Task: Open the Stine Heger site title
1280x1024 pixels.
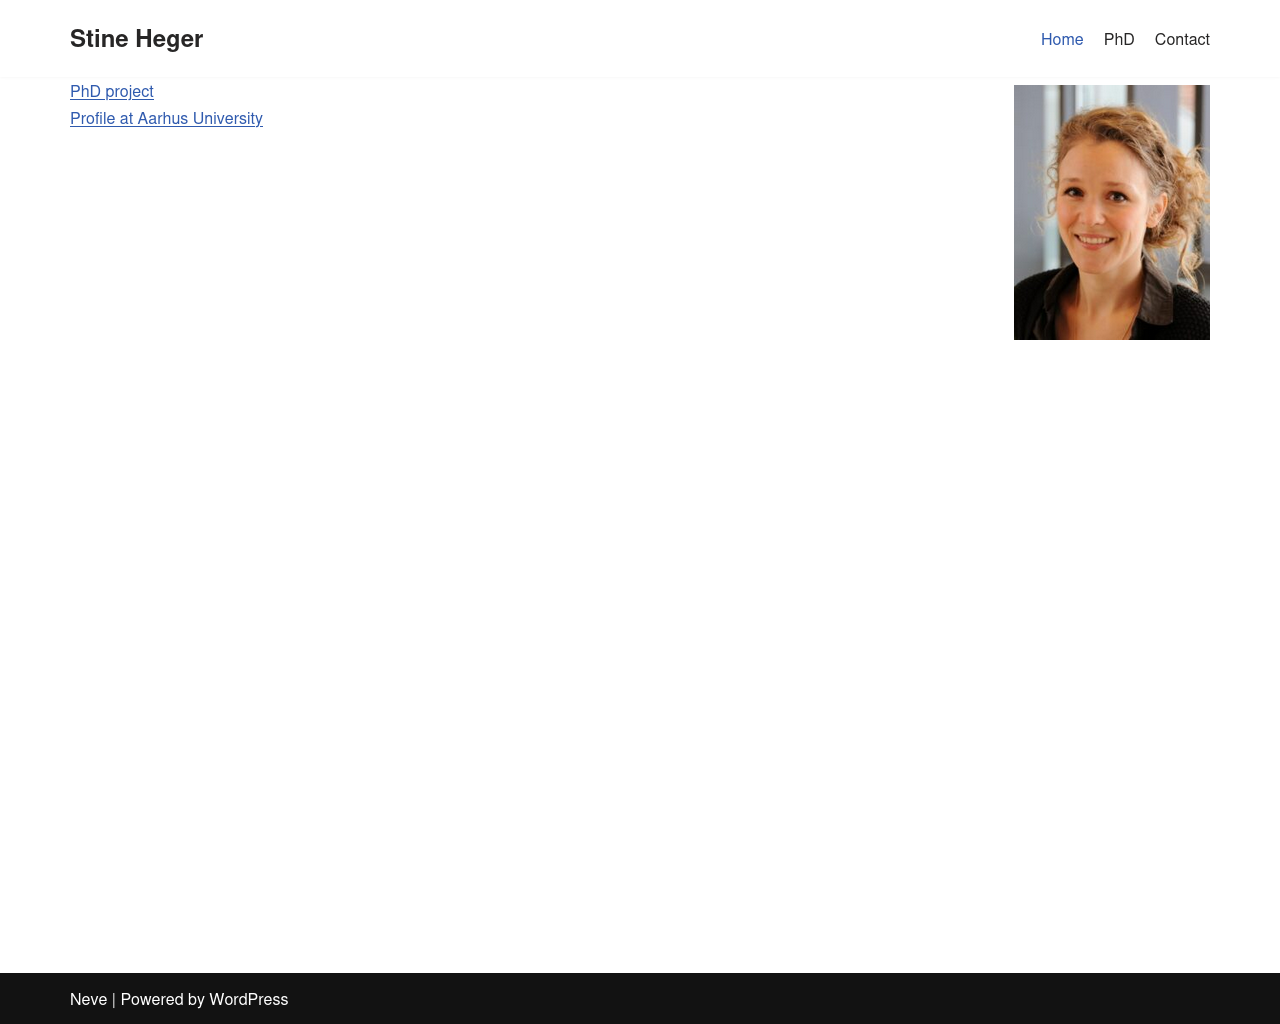Action: [136, 39]
